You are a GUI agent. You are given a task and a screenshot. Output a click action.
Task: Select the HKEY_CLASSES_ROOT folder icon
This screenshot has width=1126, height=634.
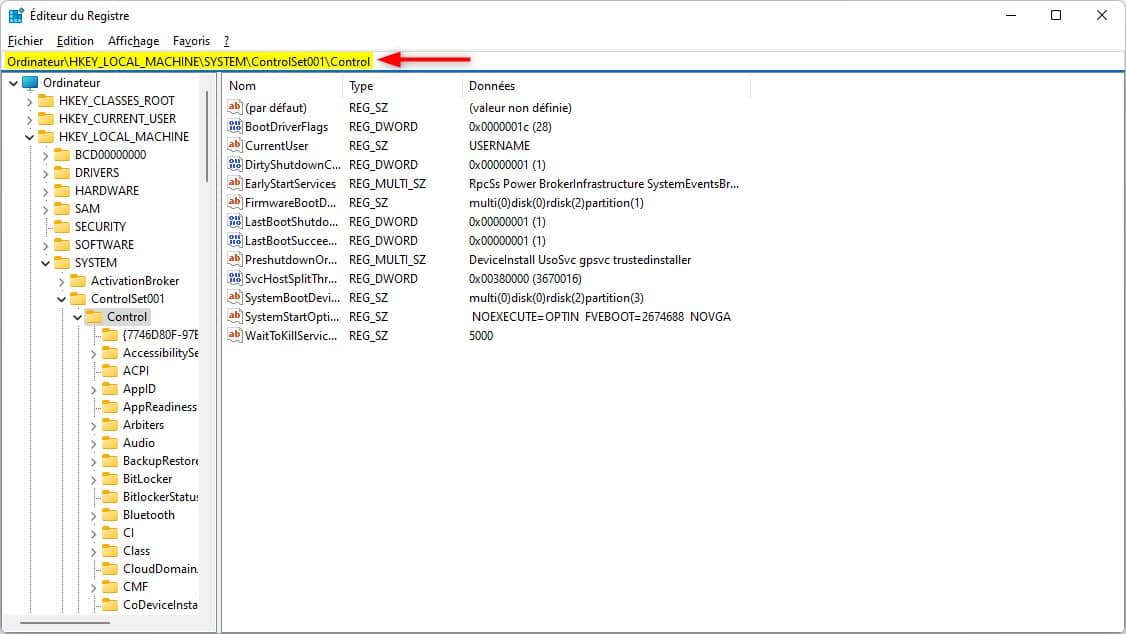[x=46, y=101]
